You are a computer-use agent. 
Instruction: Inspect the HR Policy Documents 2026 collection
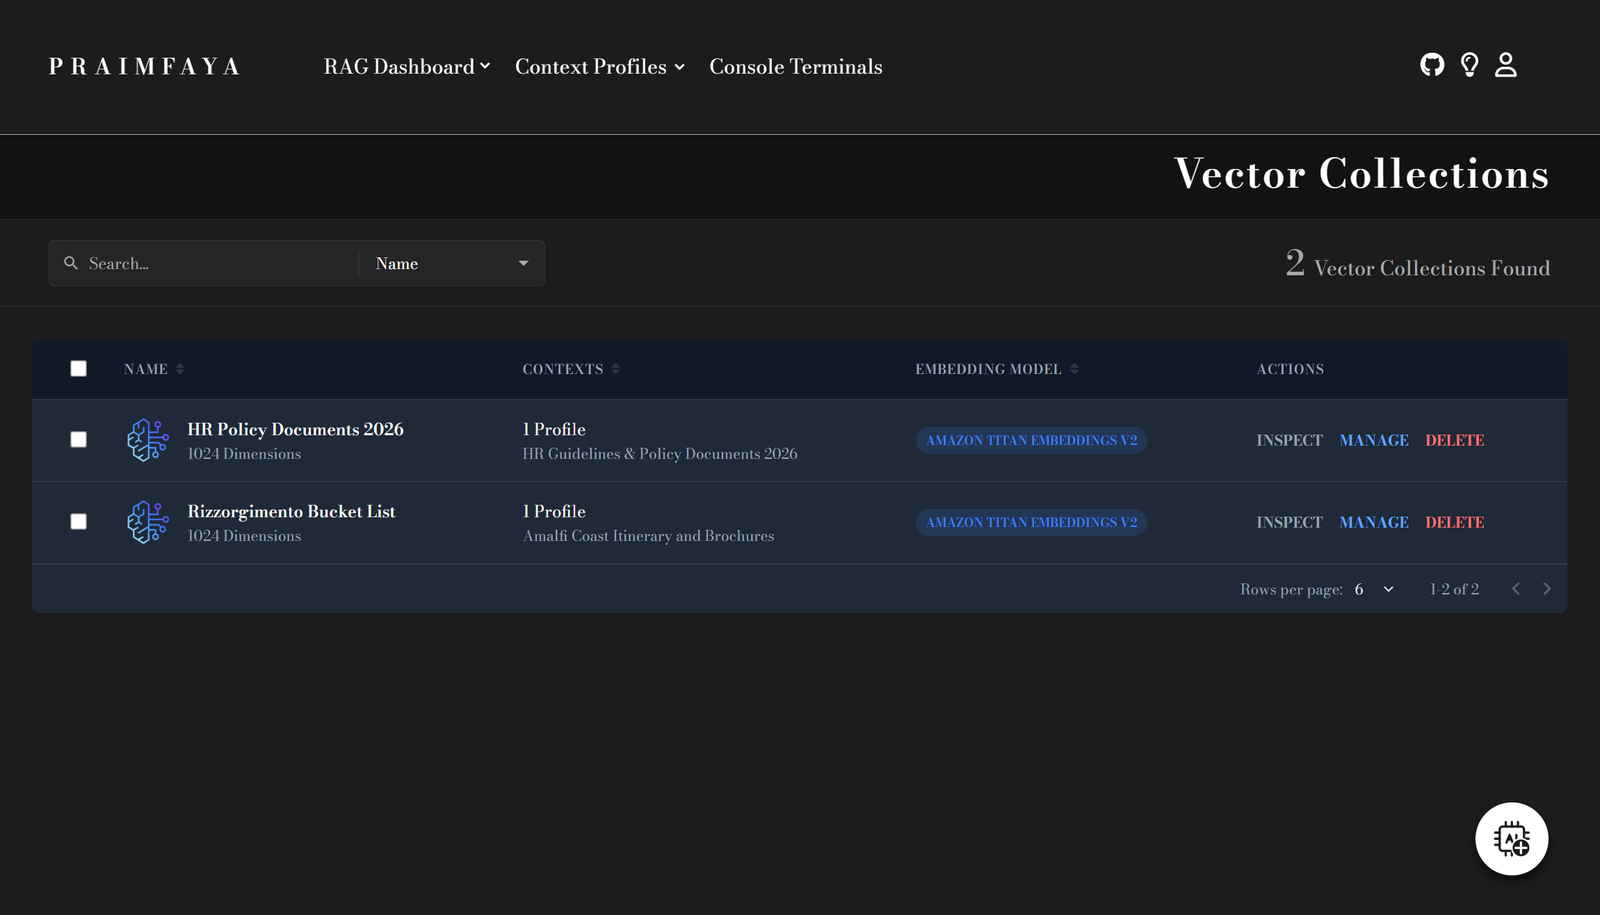[x=1289, y=440]
